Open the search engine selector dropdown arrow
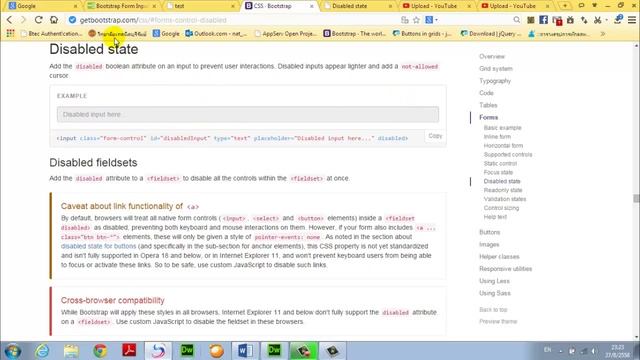Viewport: 640px width, 360px height. pos(437,20)
